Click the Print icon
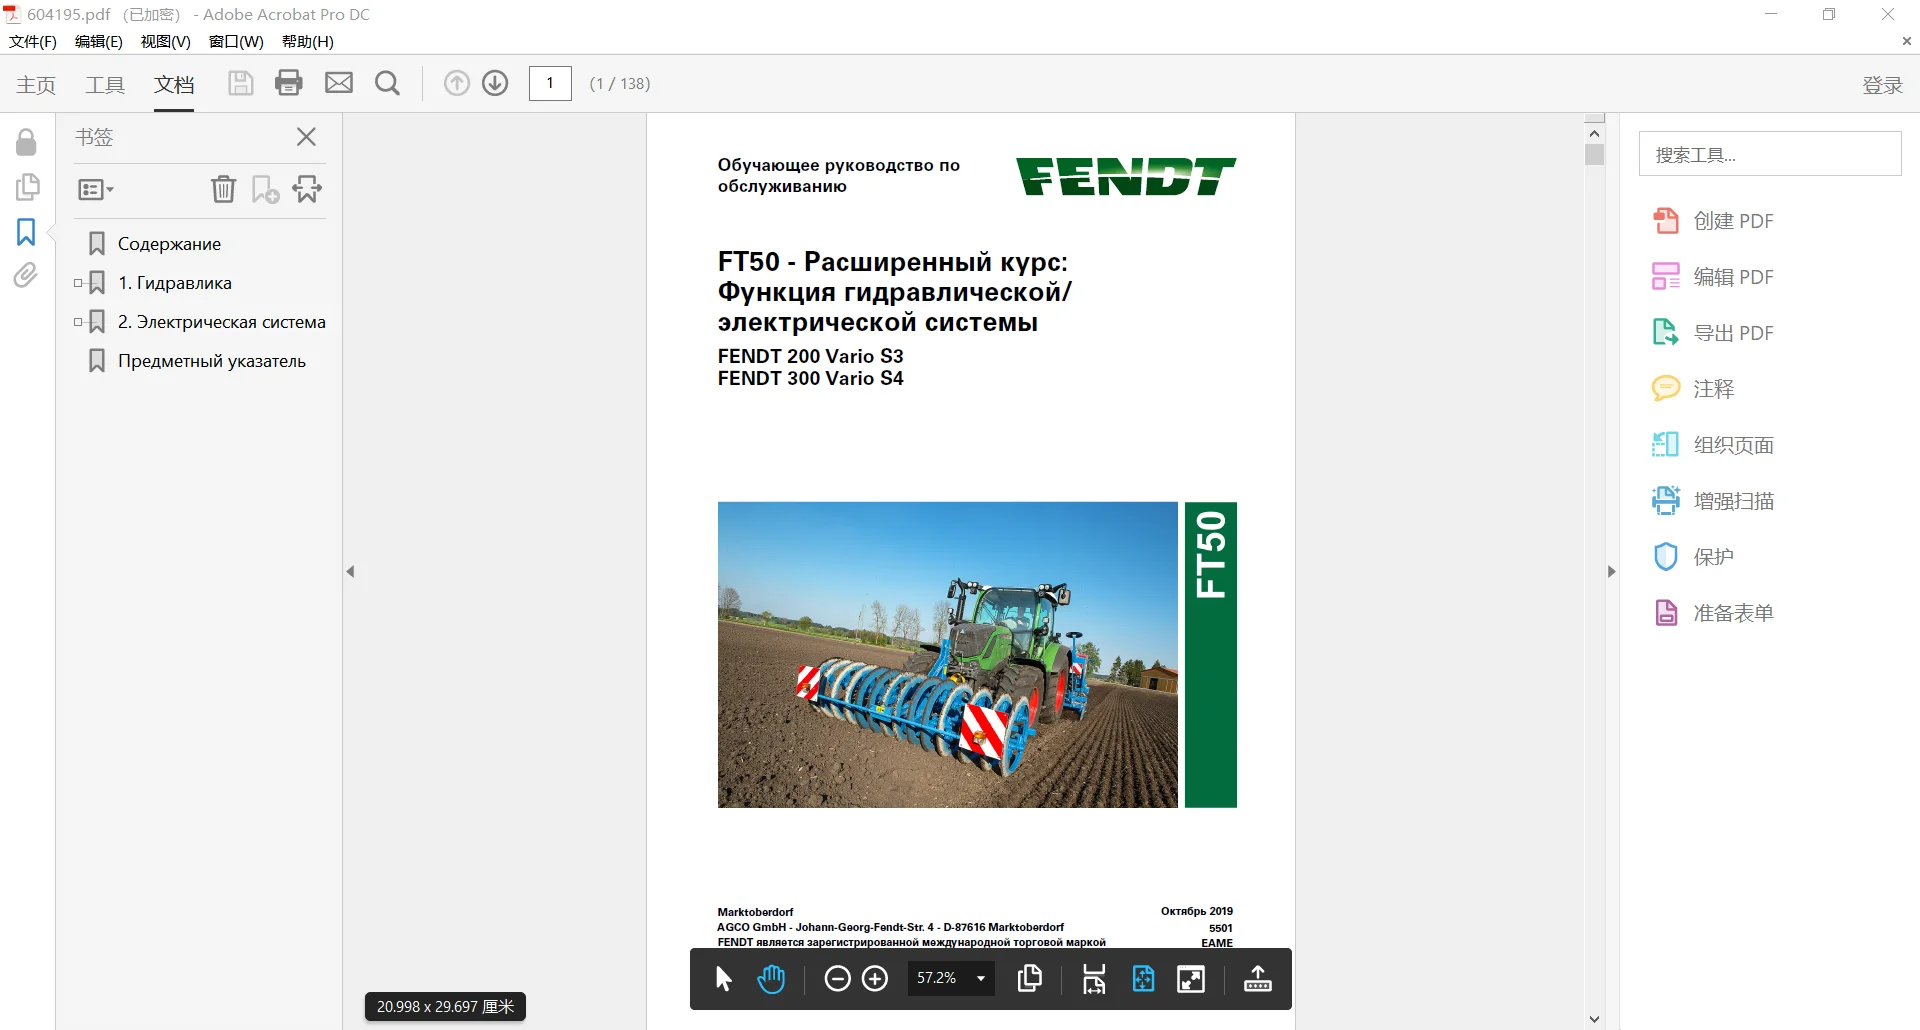 [x=289, y=83]
